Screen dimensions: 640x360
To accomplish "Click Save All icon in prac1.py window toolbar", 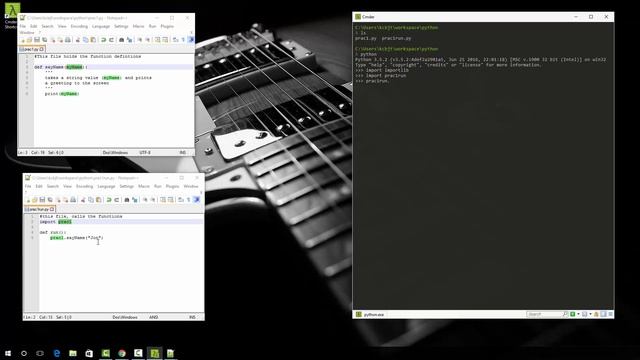I will coord(44,40).
